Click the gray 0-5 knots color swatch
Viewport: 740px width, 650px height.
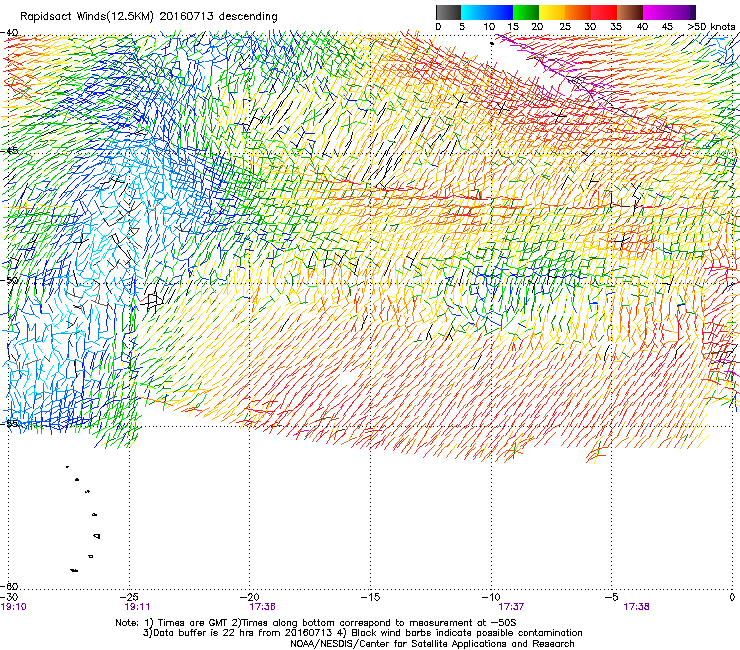[448, 12]
